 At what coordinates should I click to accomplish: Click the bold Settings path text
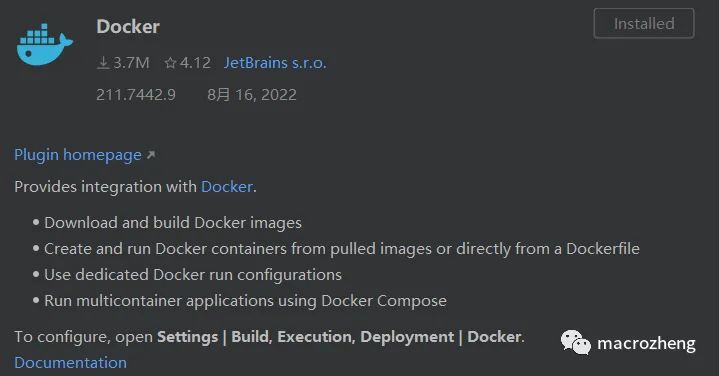pyautogui.click(x=340, y=337)
